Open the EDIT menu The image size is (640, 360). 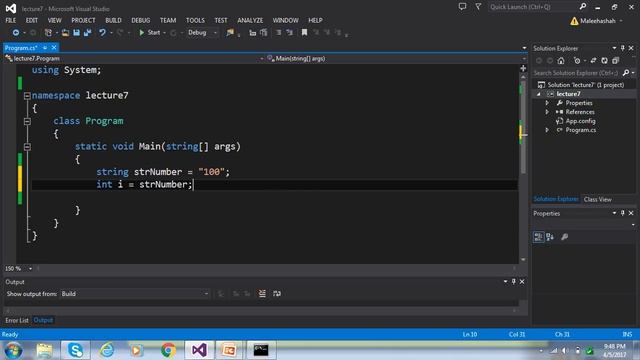pos(31,20)
